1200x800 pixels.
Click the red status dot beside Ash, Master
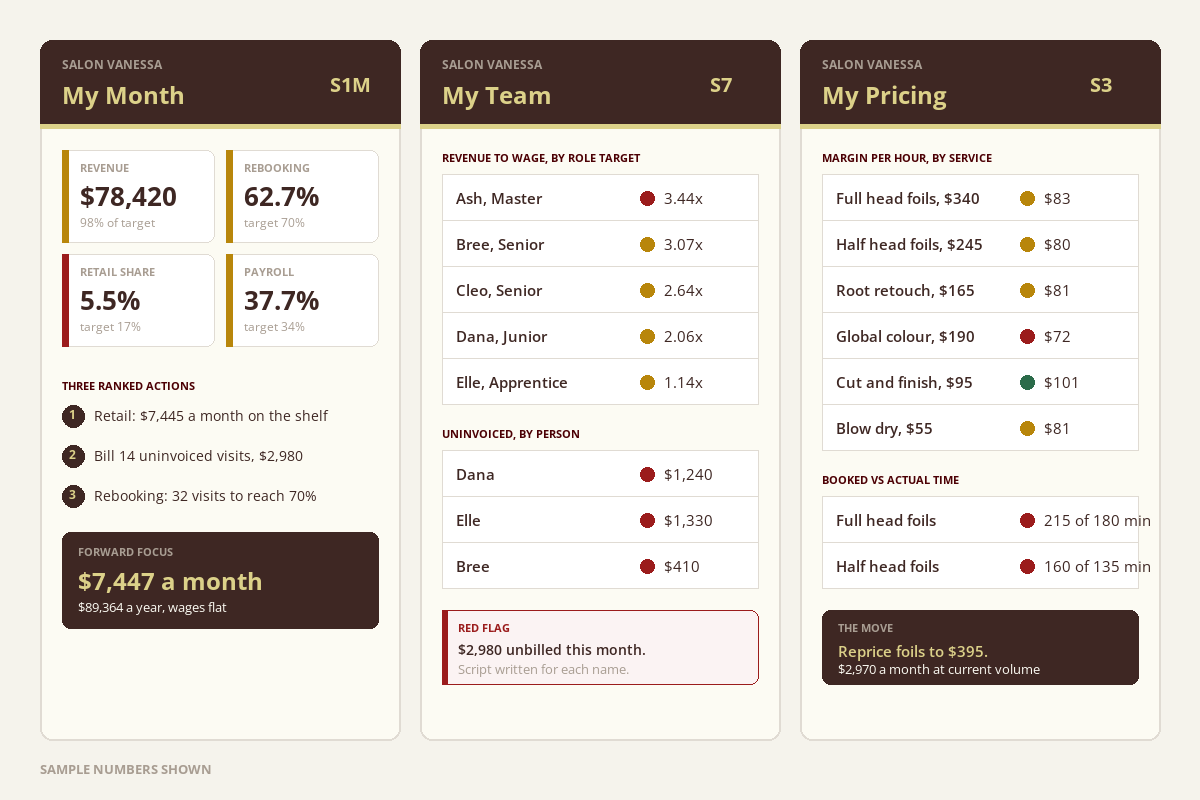point(647,198)
